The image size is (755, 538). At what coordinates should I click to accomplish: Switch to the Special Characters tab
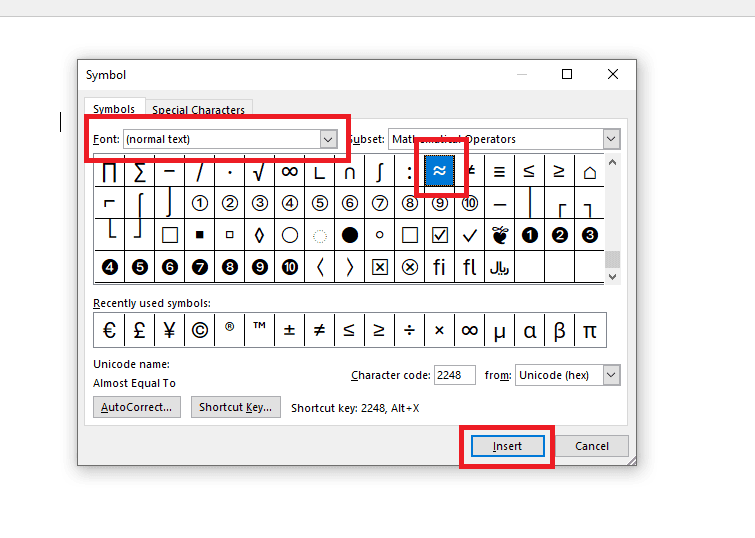pos(198,110)
